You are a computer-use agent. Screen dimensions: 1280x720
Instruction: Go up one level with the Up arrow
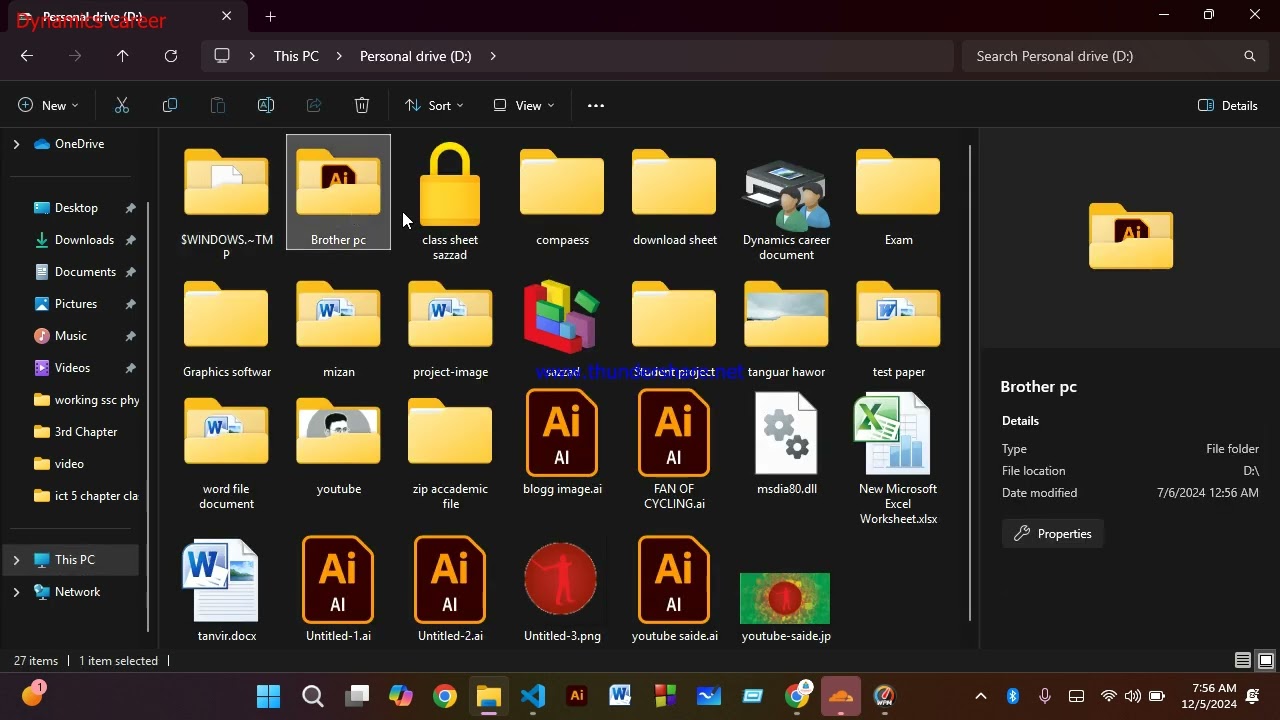(123, 56)
